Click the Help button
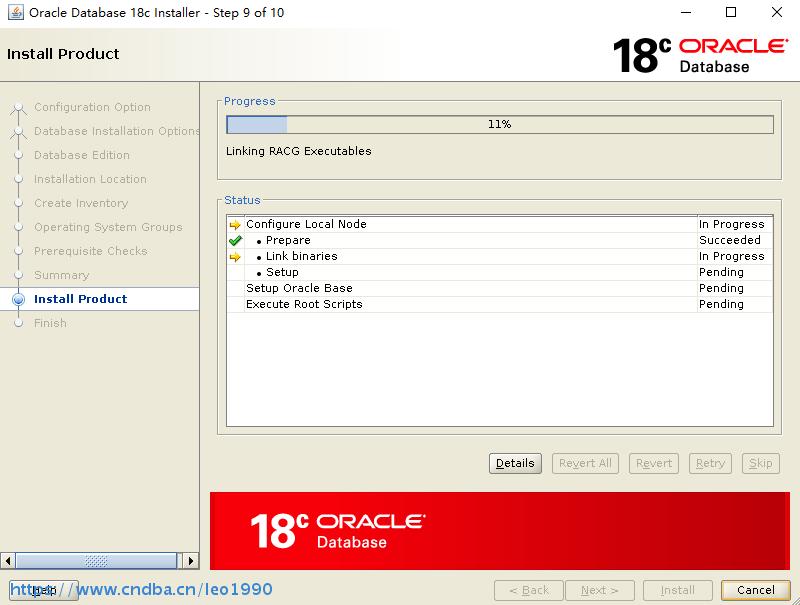The height and width of the screenshot is (605, 800). pos(44,590)
